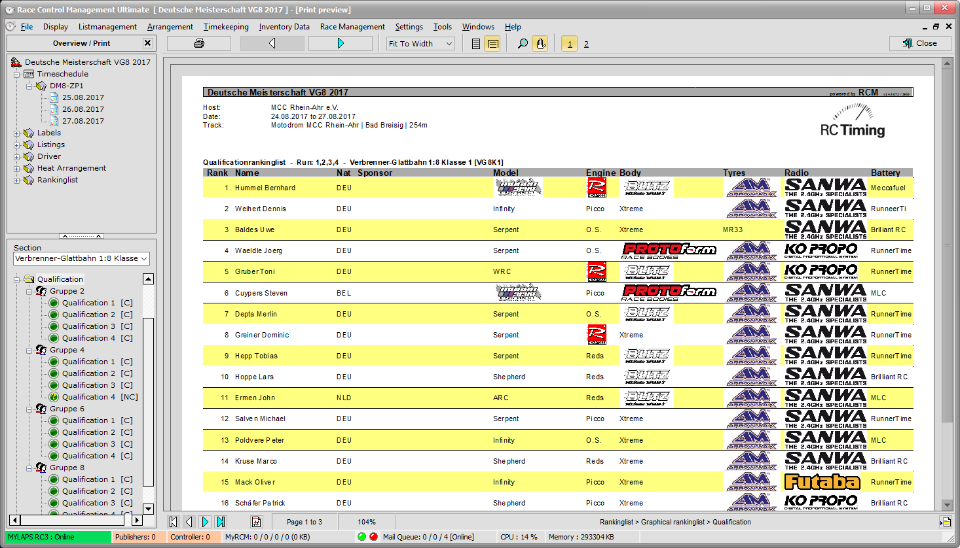Open the File menu
Image resolution: width=960 pixels, height=548 pixels.
click(26, 27)
